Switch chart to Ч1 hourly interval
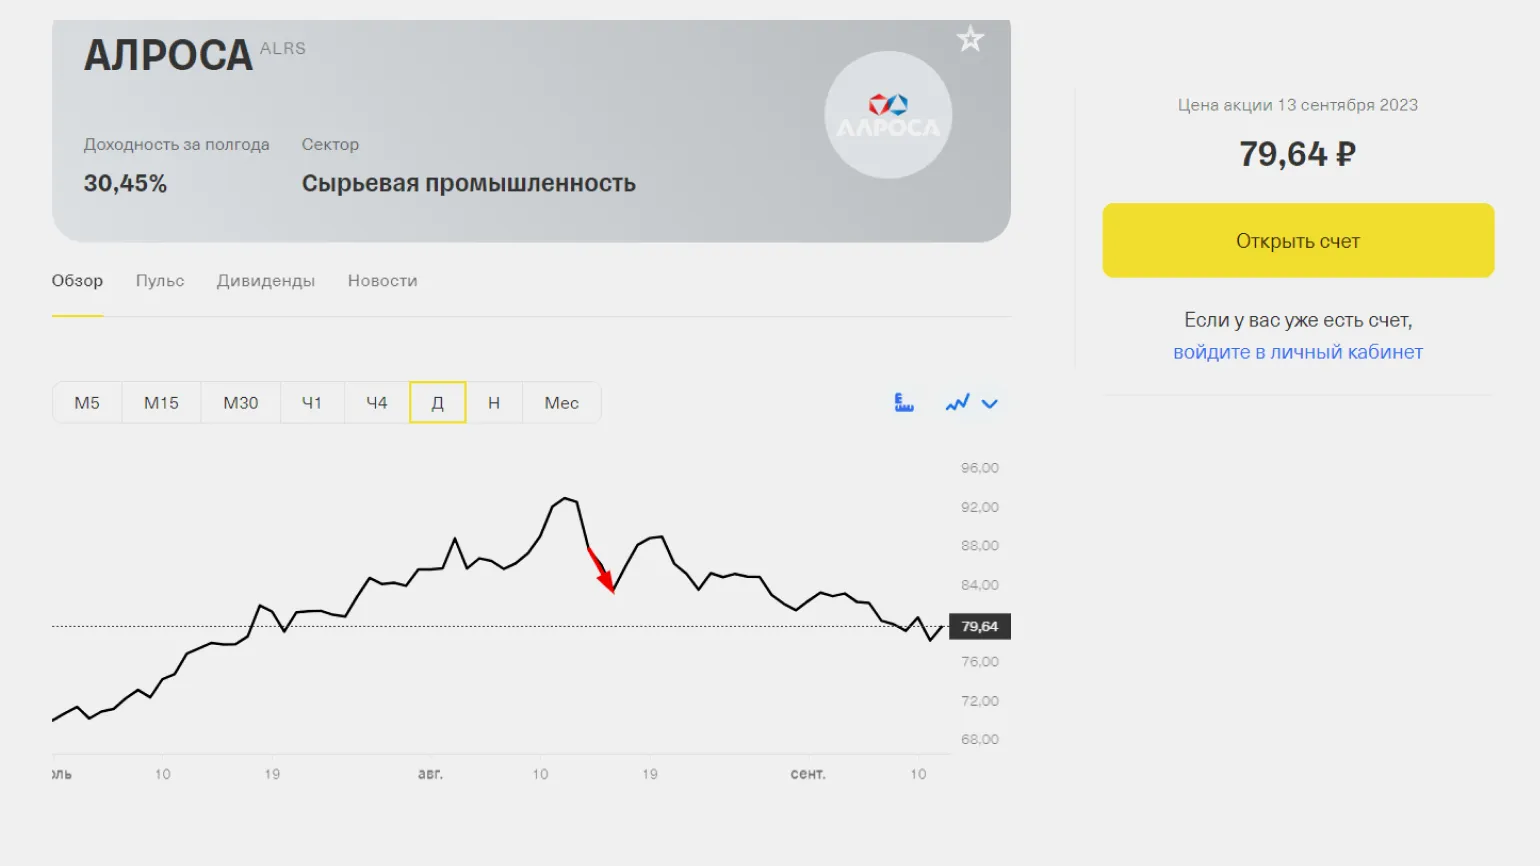Viewport: 1540px width, 866px height. pos(312,403)
